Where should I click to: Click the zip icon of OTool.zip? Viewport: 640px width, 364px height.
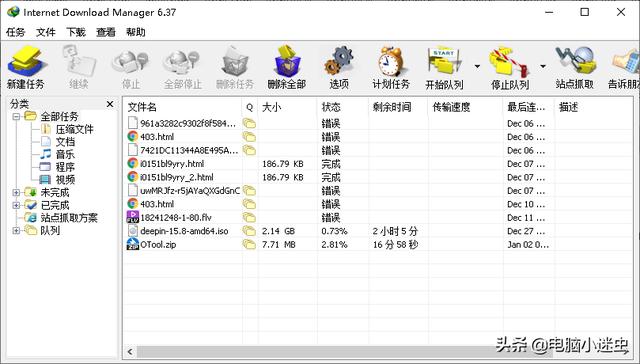point(133,244)
